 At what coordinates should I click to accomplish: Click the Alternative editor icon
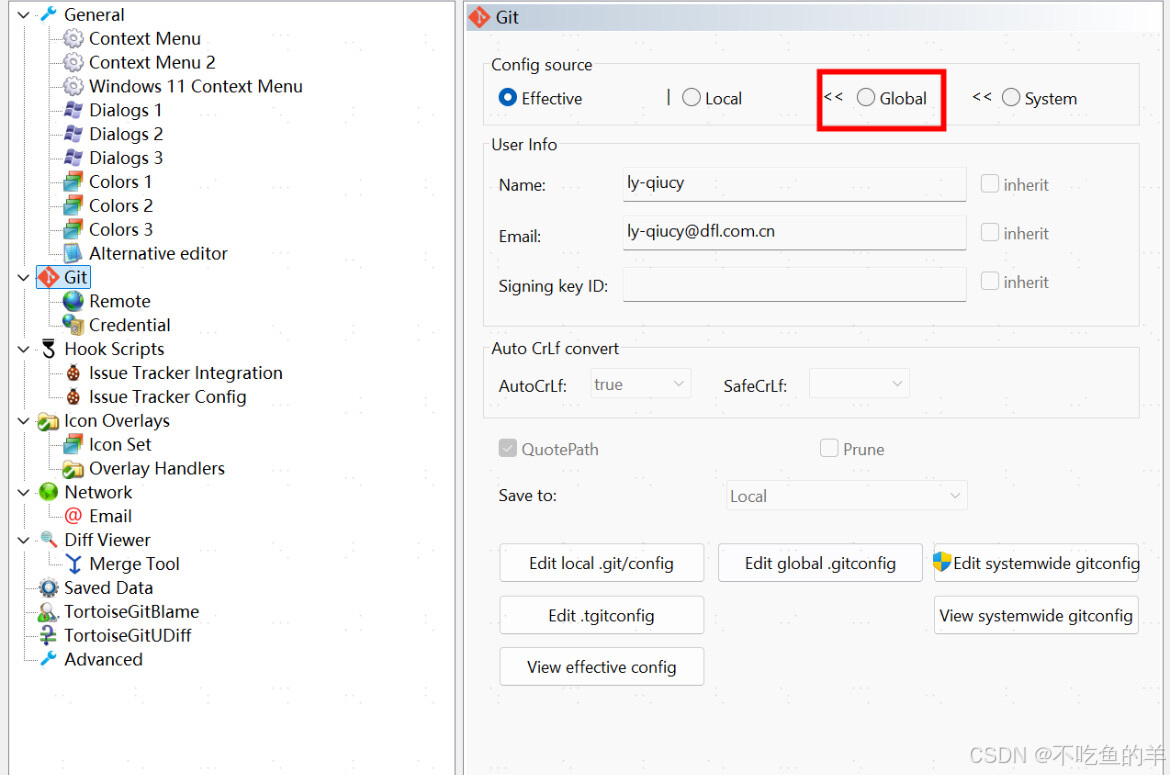(73, 253)
